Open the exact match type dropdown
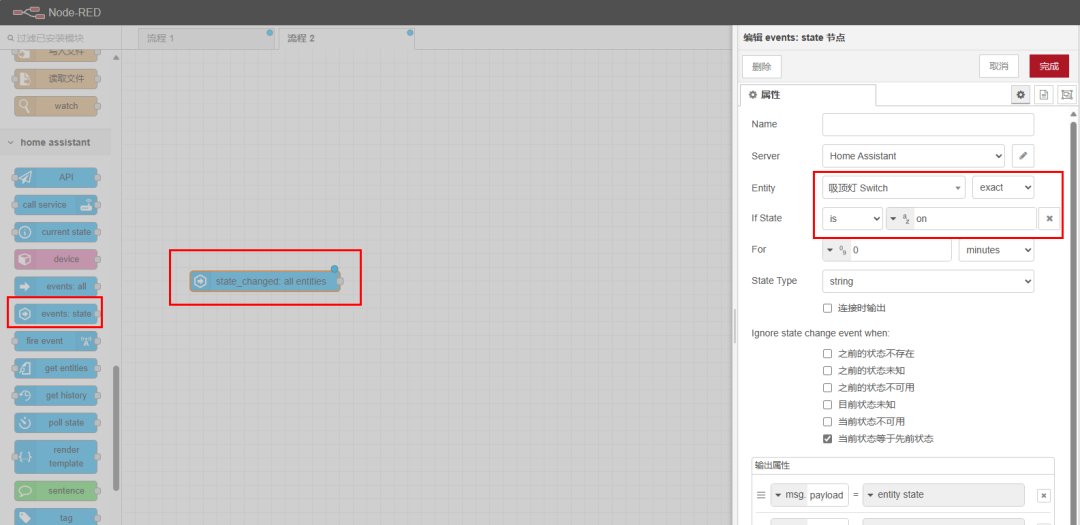The image size is (1080, 525). pos(1003,187)
